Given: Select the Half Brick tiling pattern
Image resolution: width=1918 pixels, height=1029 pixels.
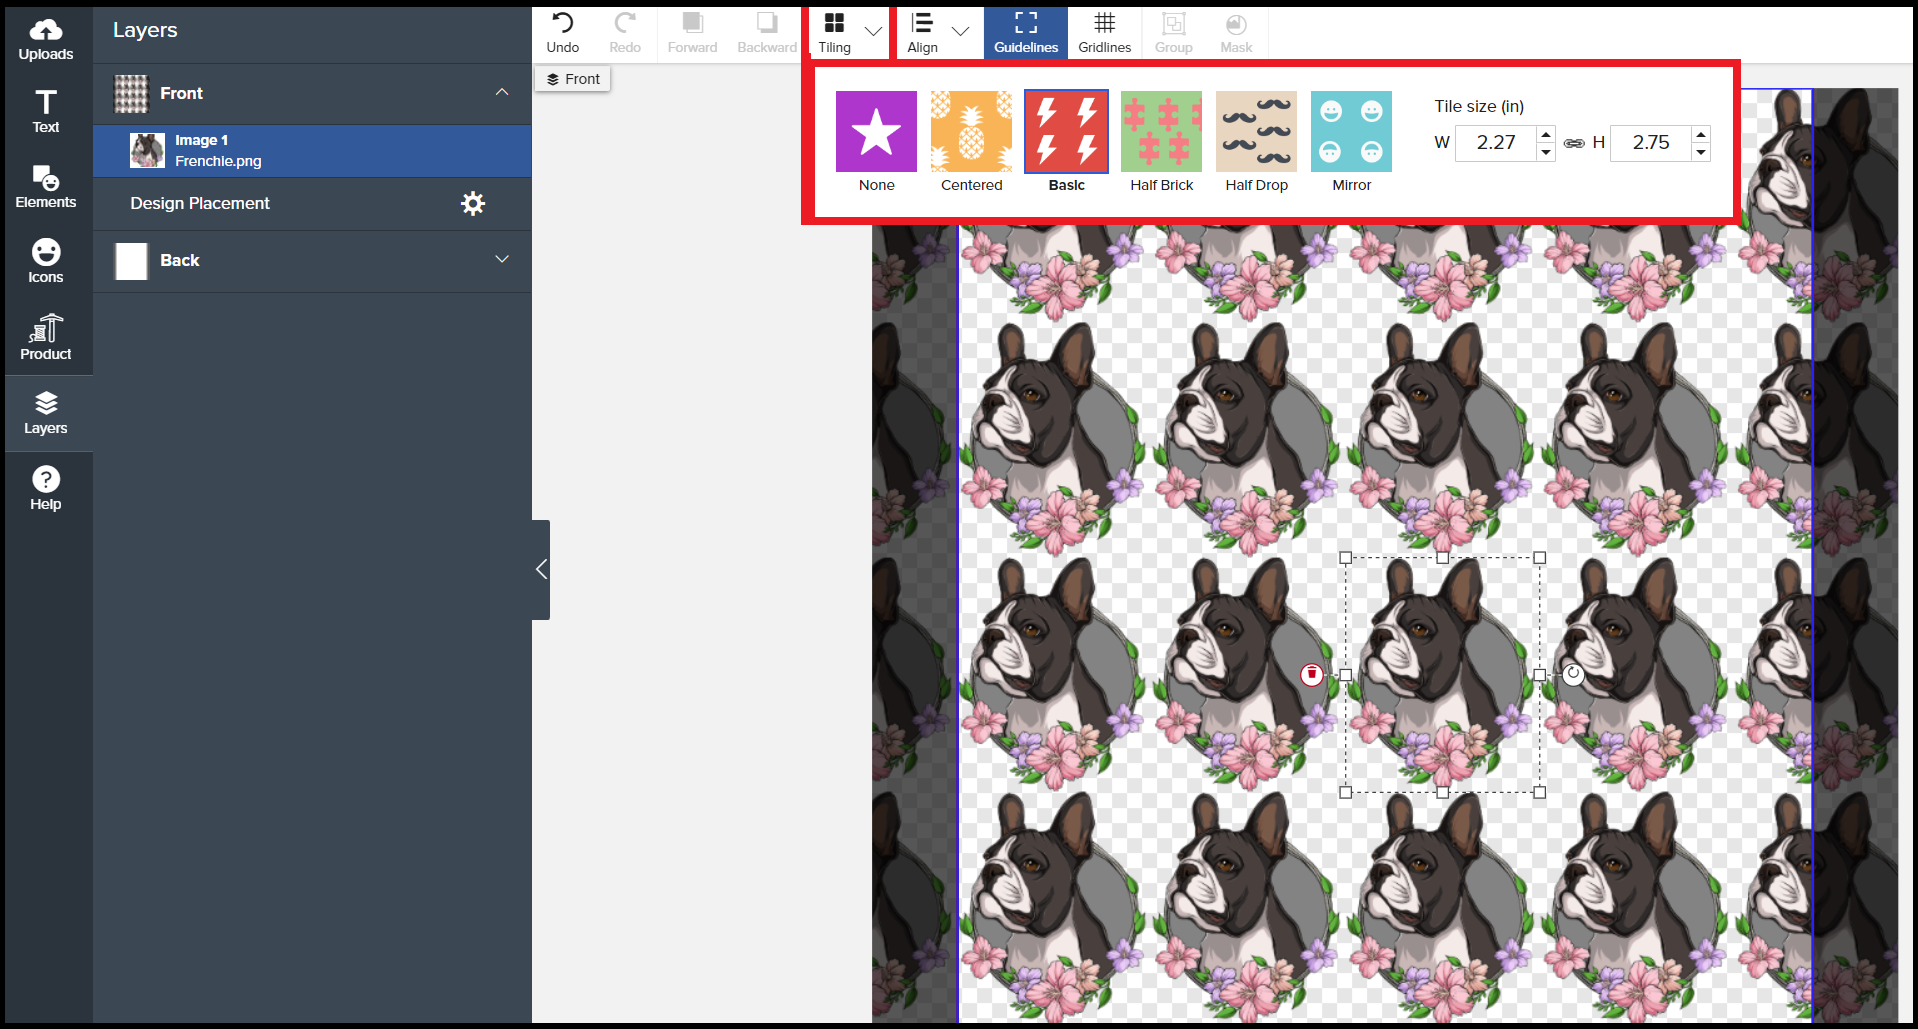Looking at the screenshot, I should 1161,142.
